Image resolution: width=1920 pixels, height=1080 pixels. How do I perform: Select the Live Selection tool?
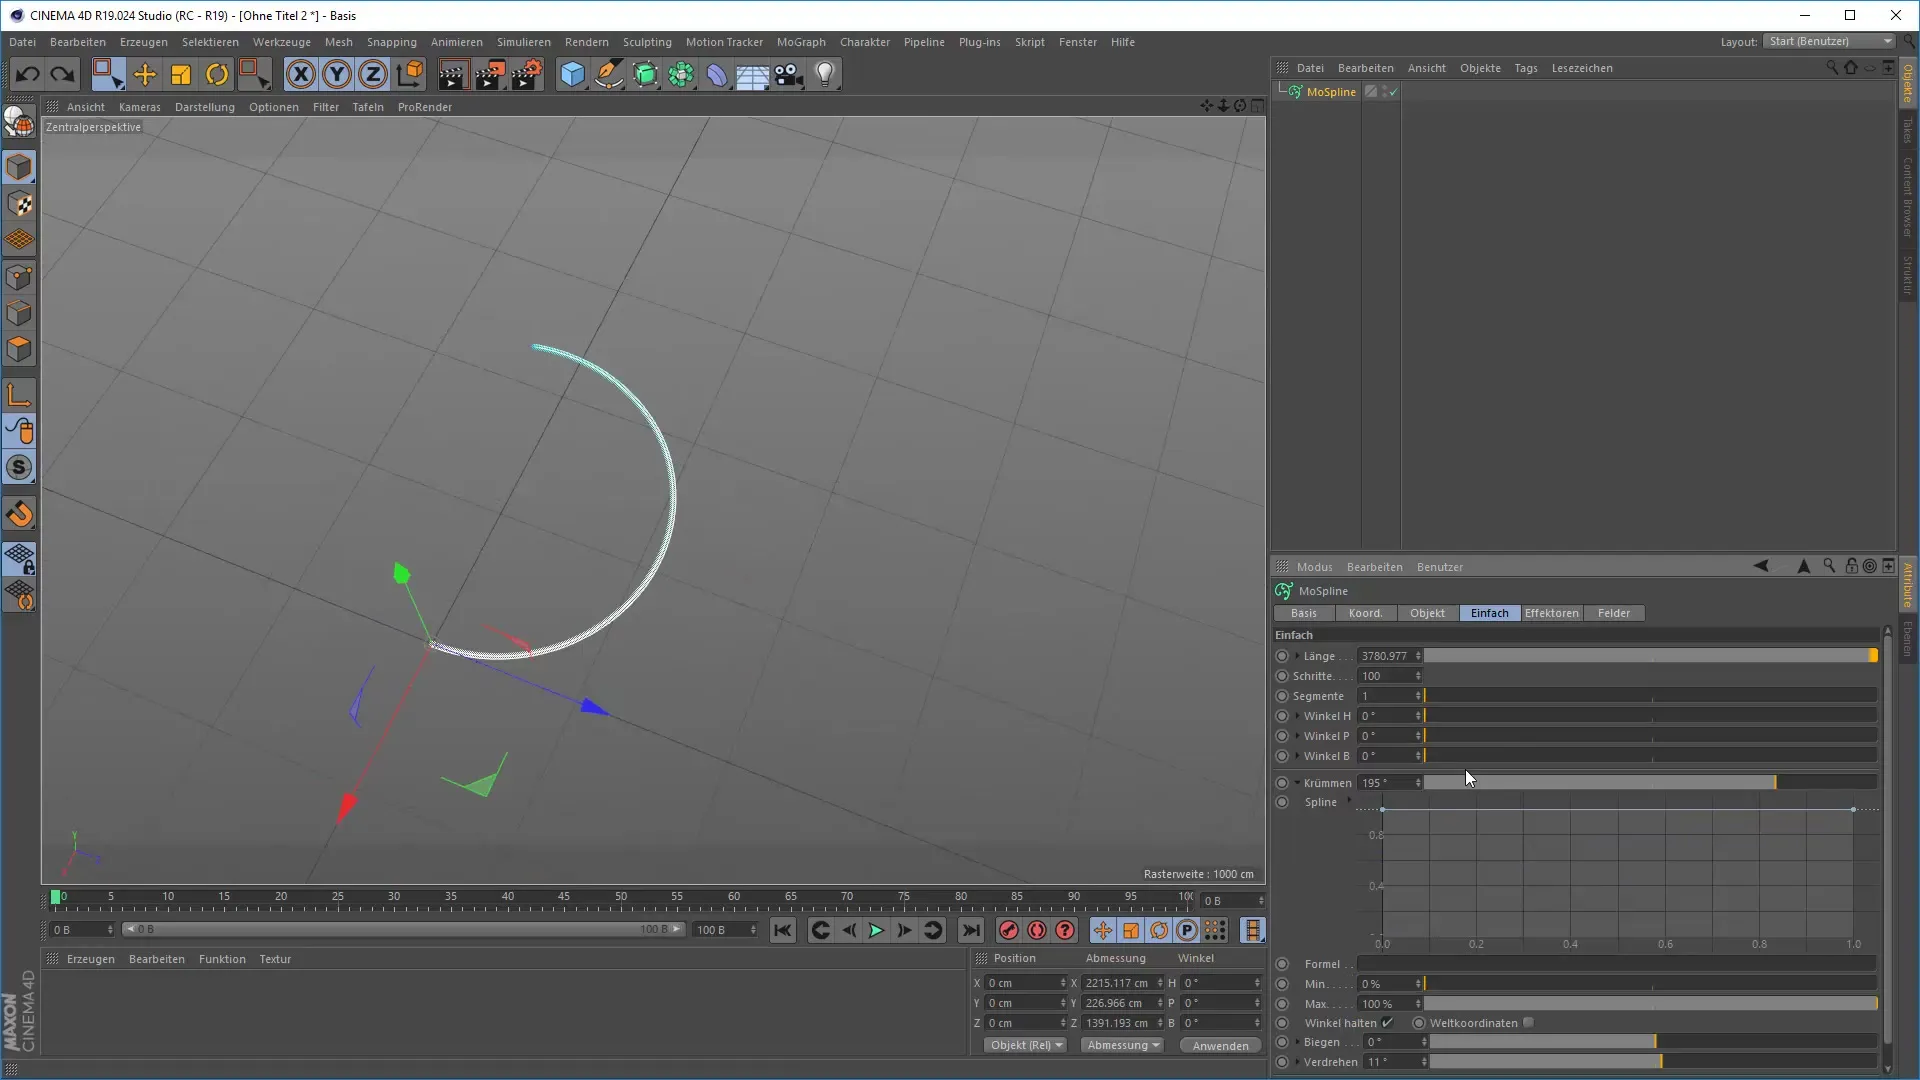107,74
